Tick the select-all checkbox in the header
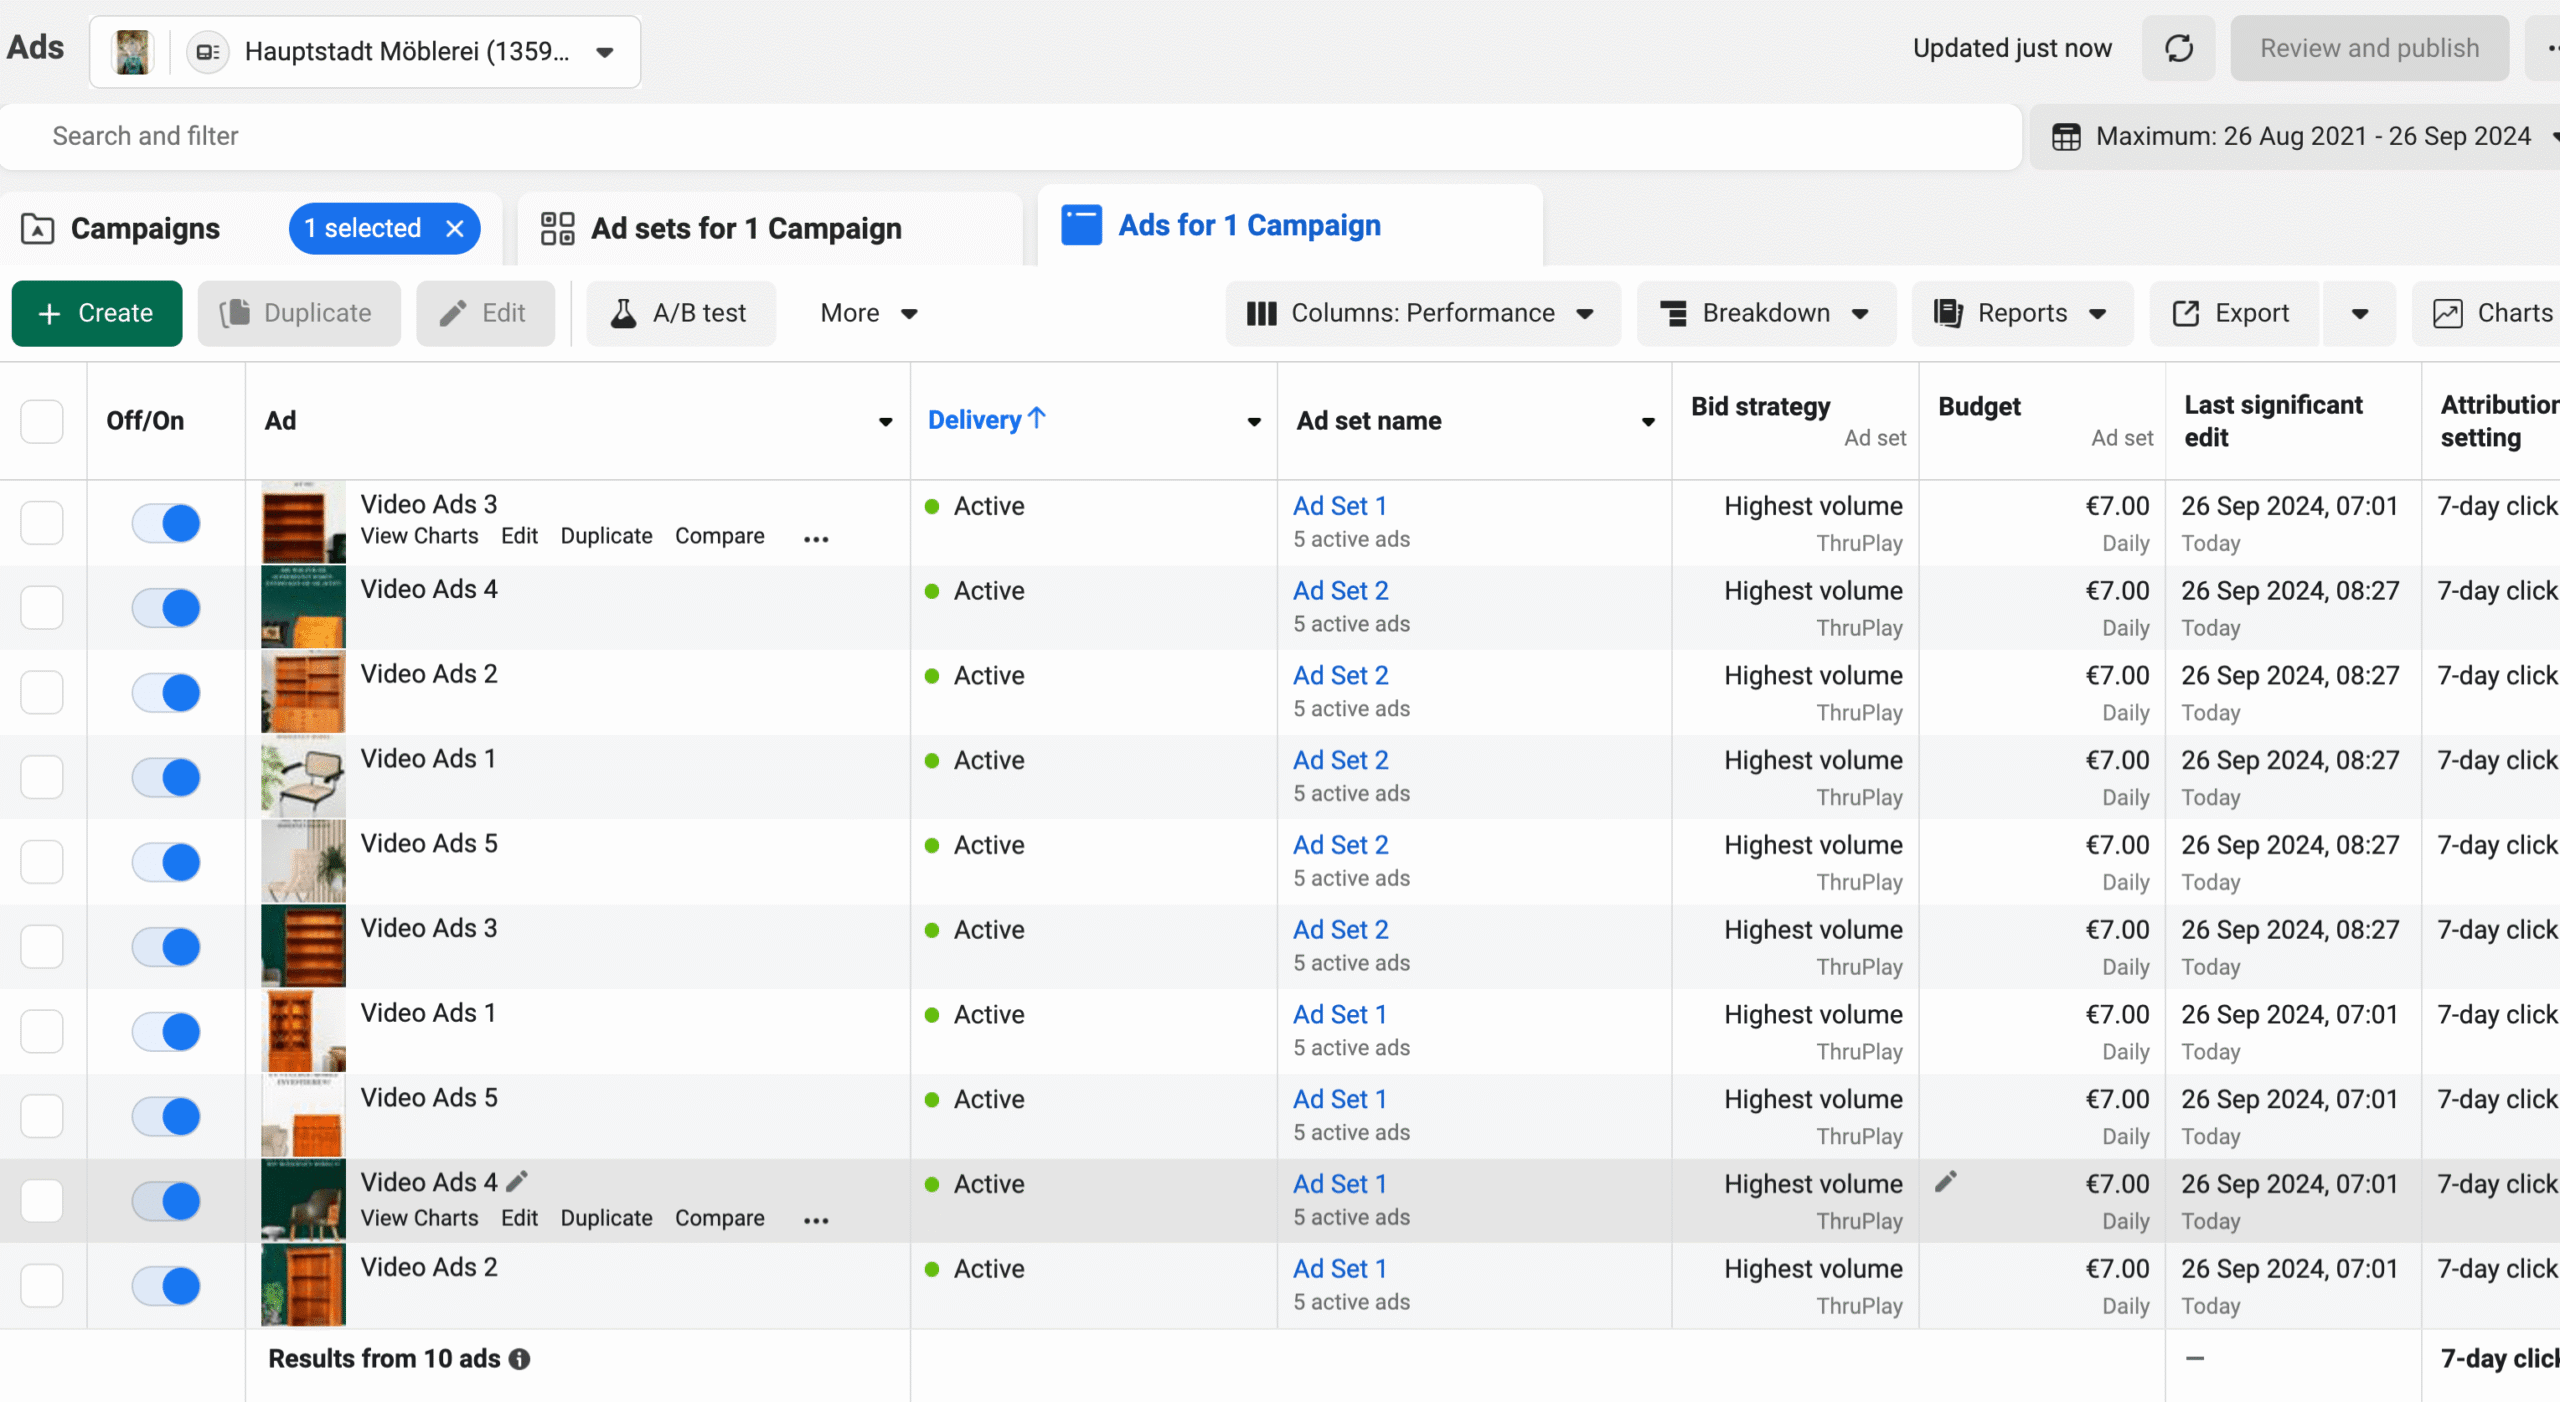This screenshot has width=2560, height=1402. coord(42,421)
